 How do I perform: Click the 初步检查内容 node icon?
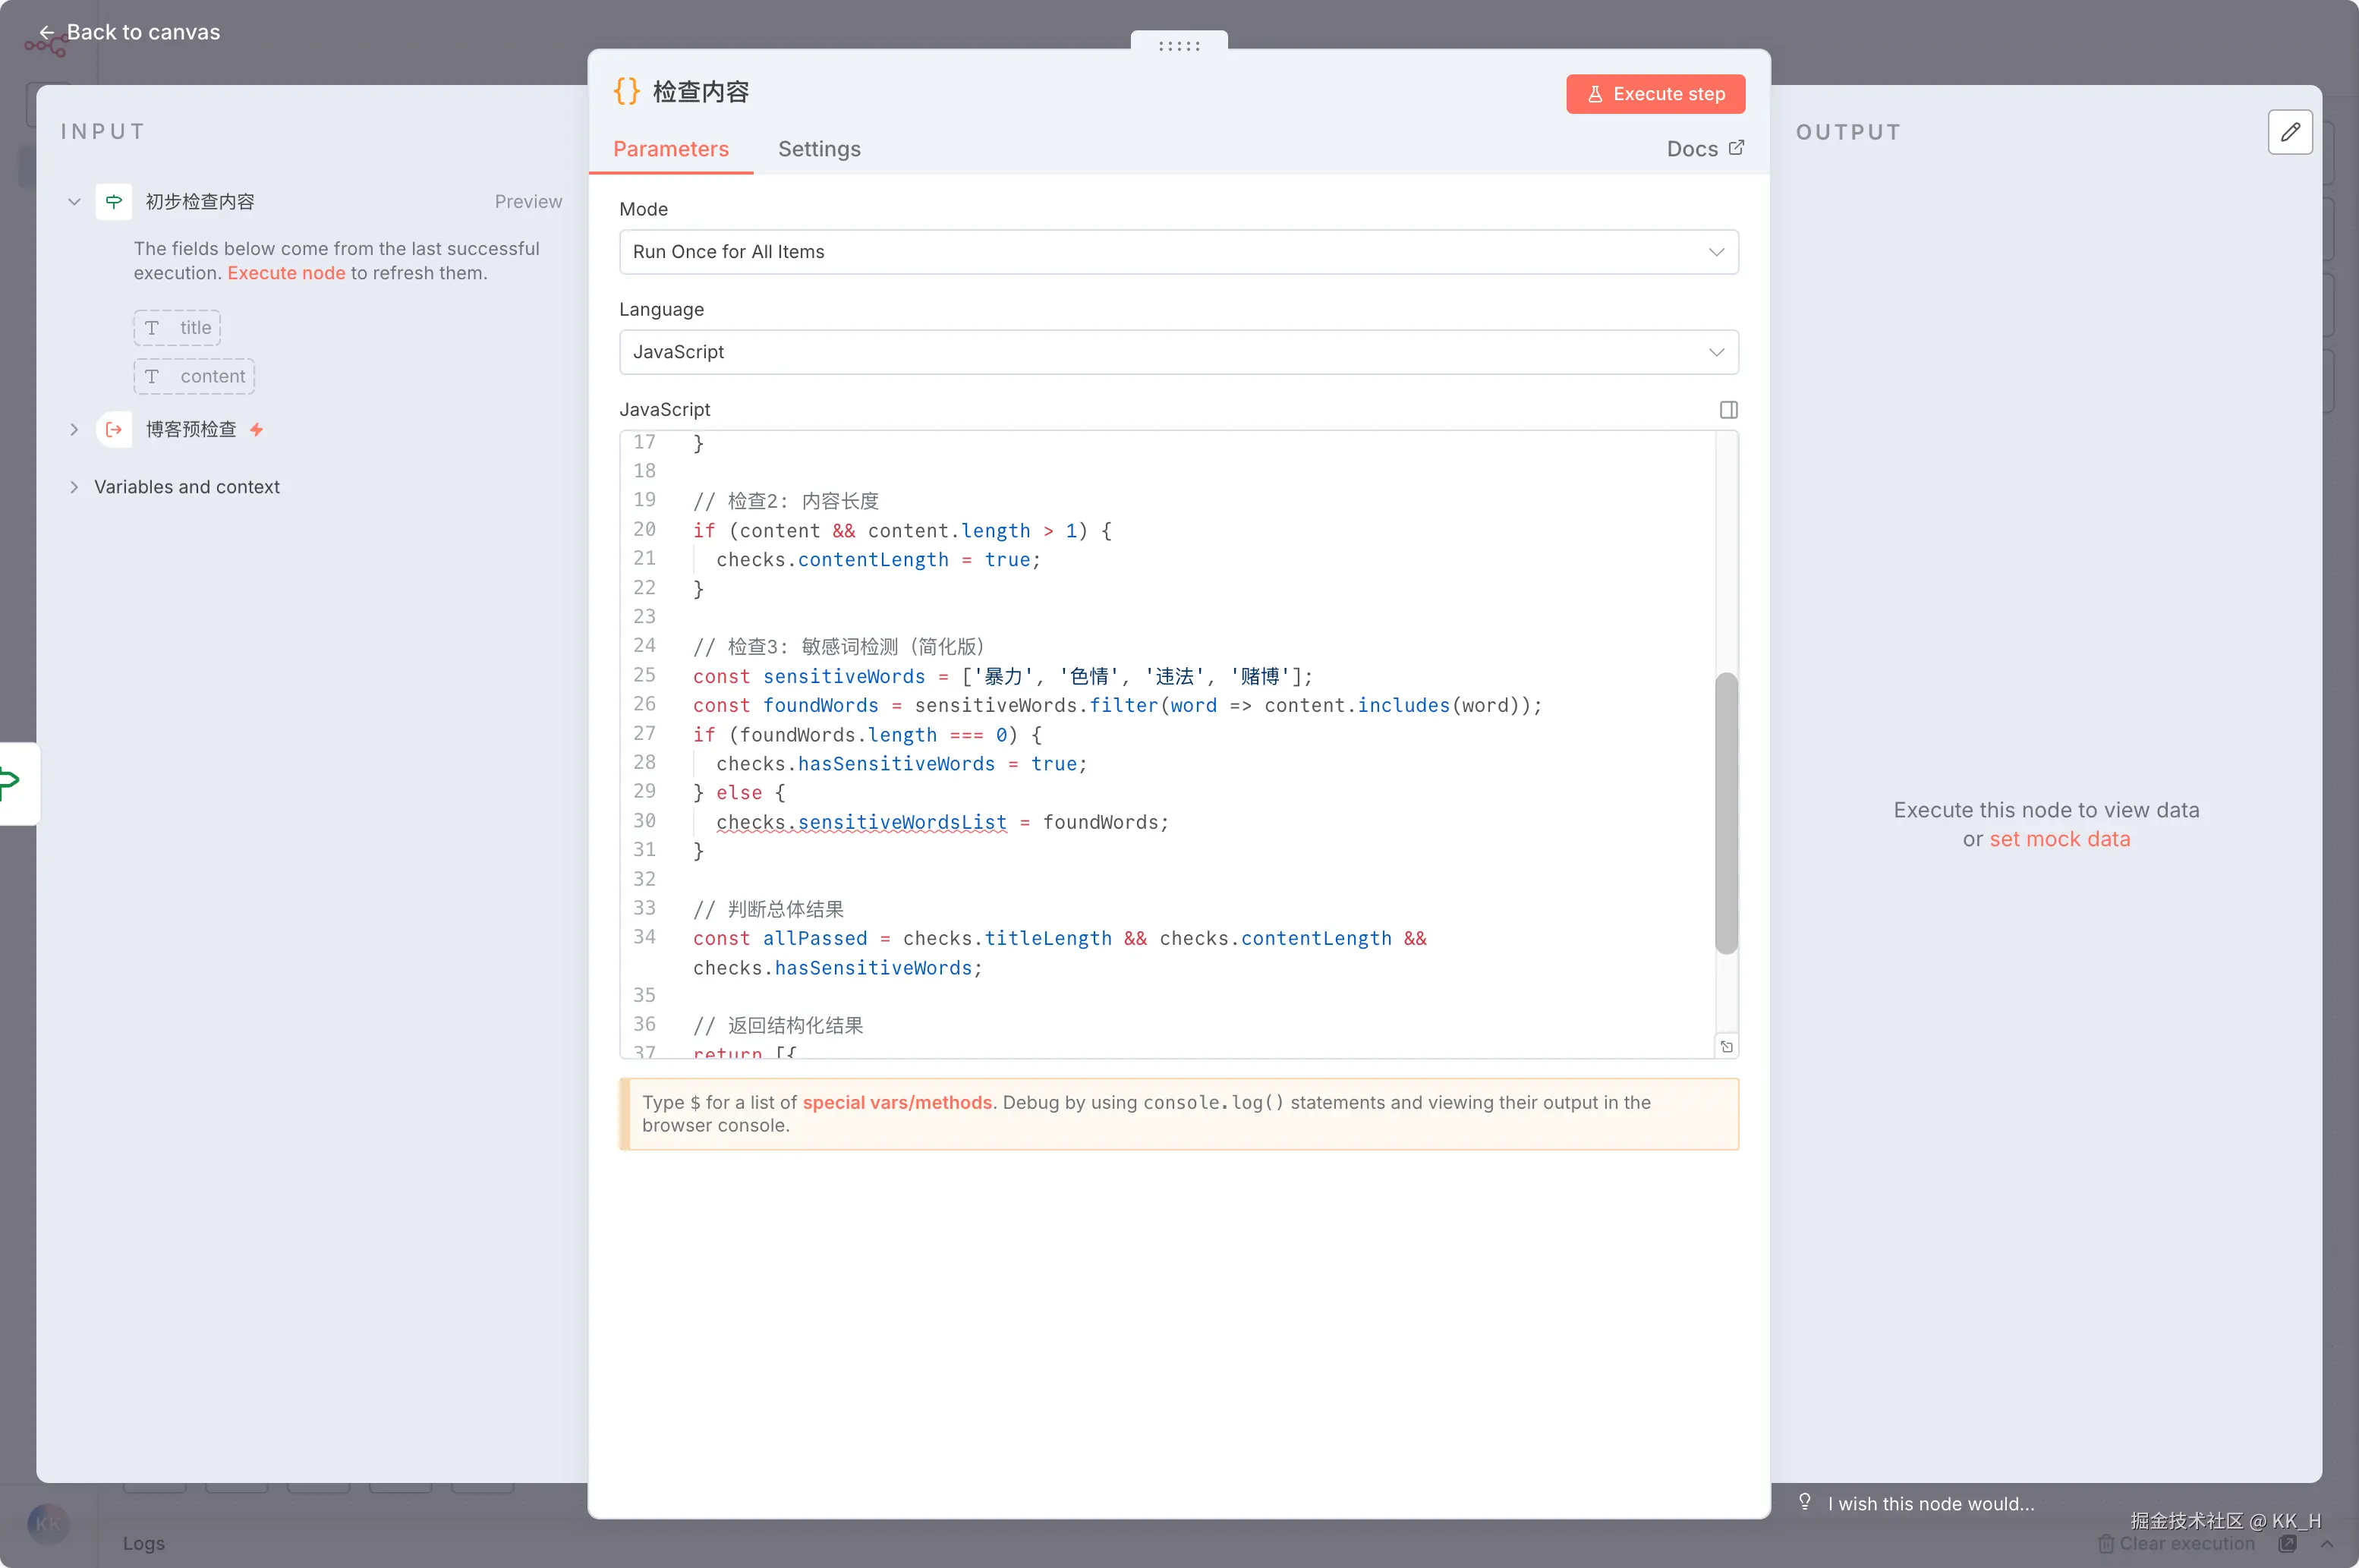114,202
